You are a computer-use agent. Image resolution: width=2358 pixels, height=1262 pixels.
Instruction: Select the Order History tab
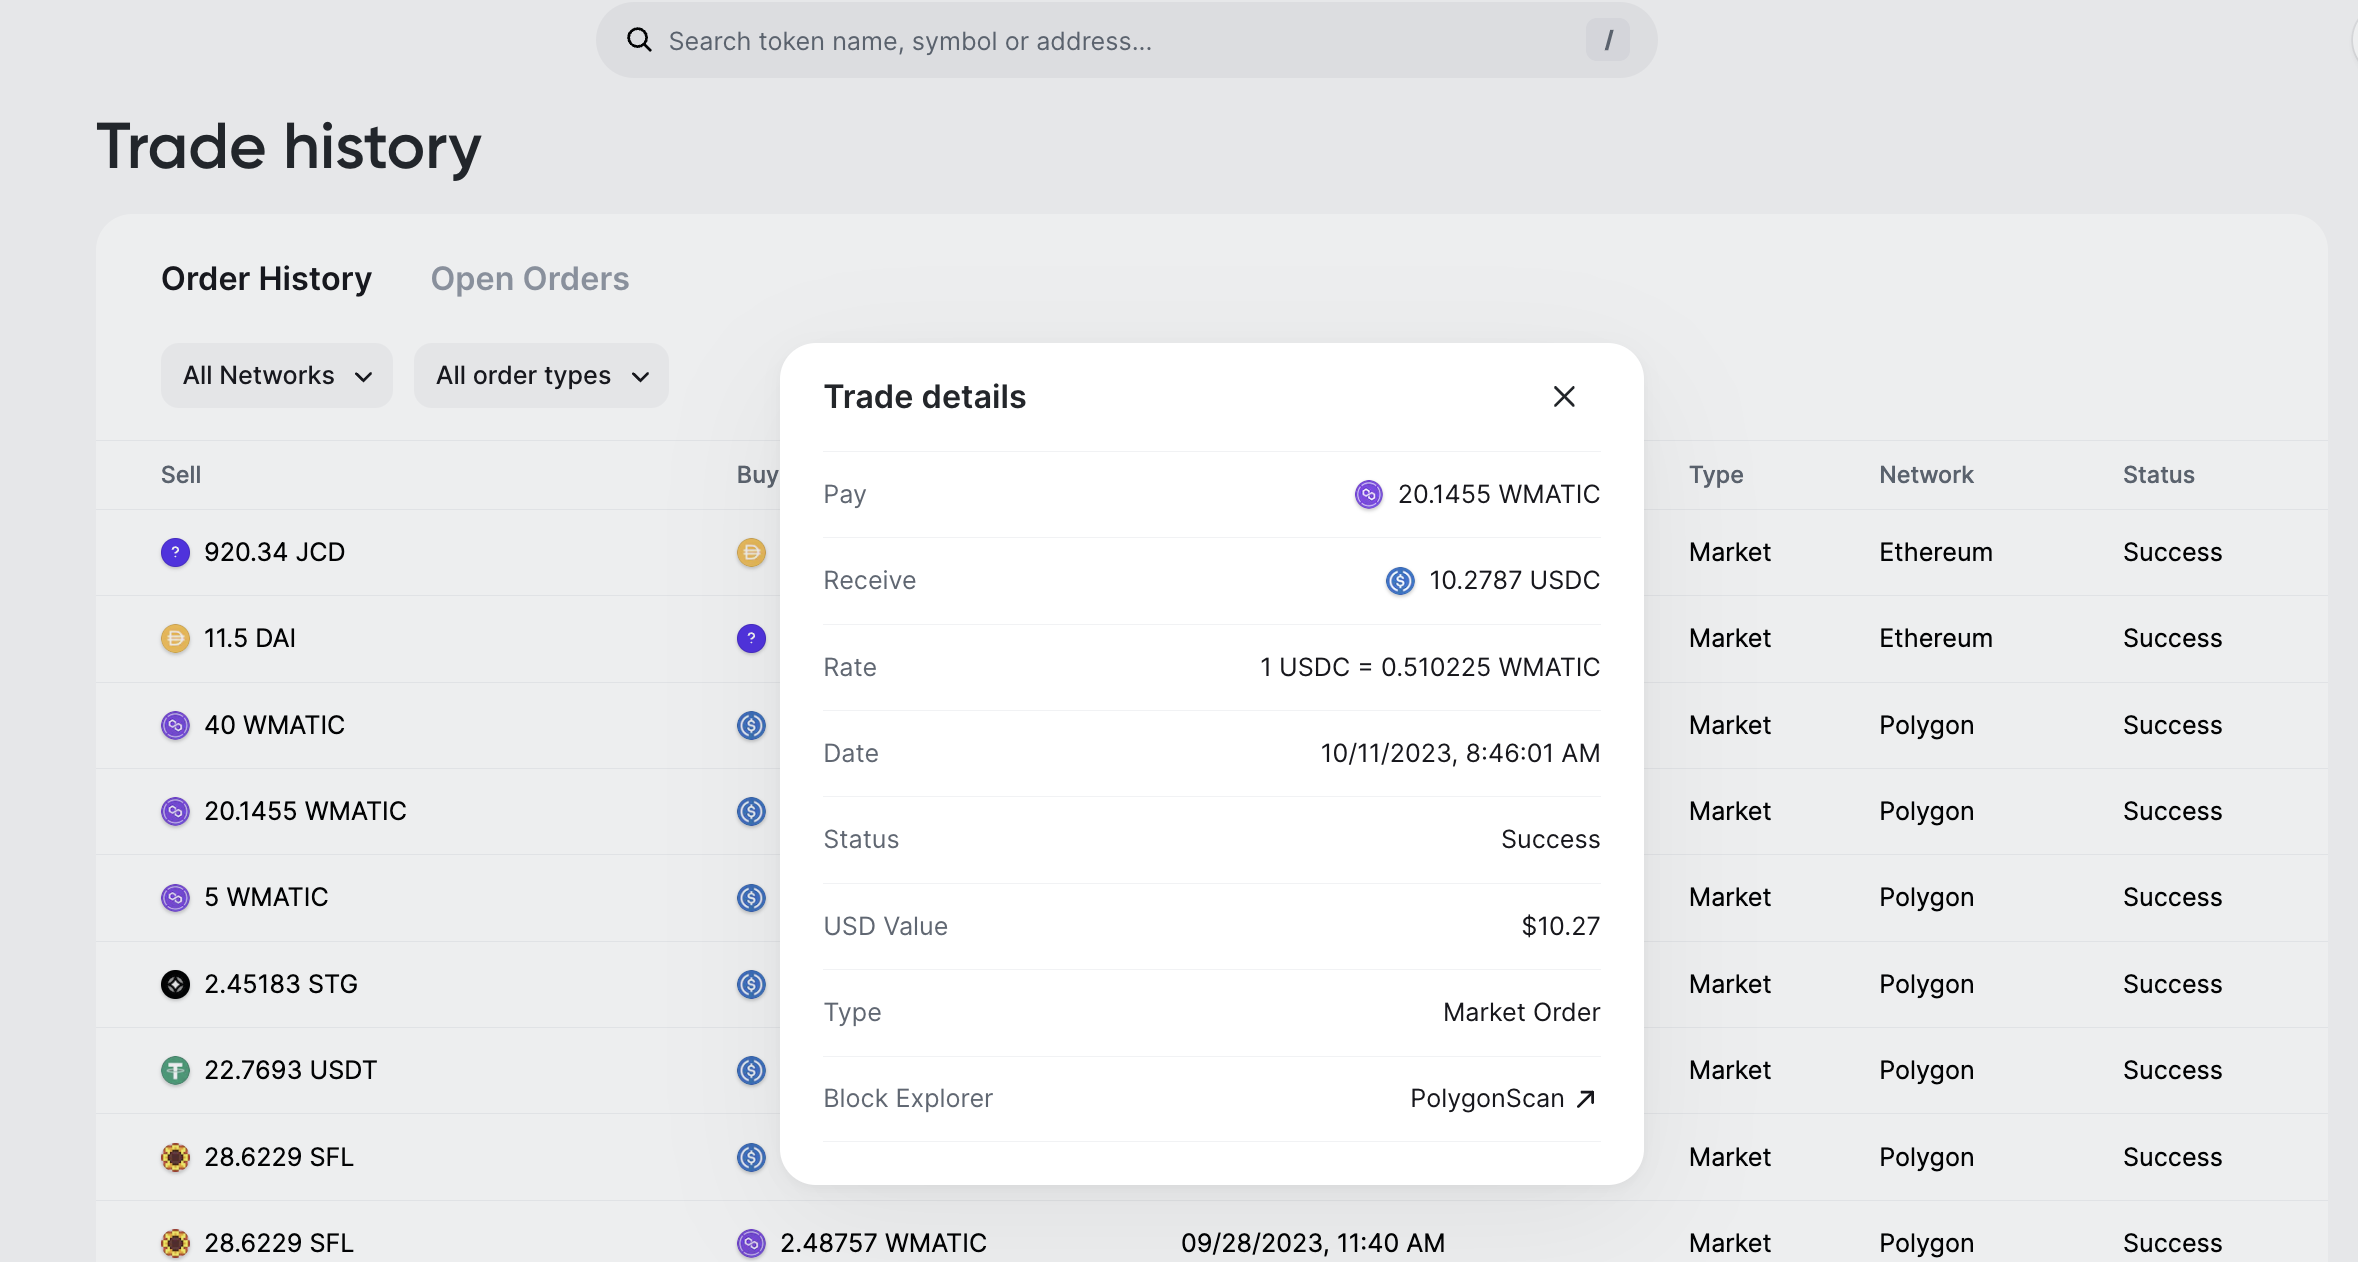point(266,278)
